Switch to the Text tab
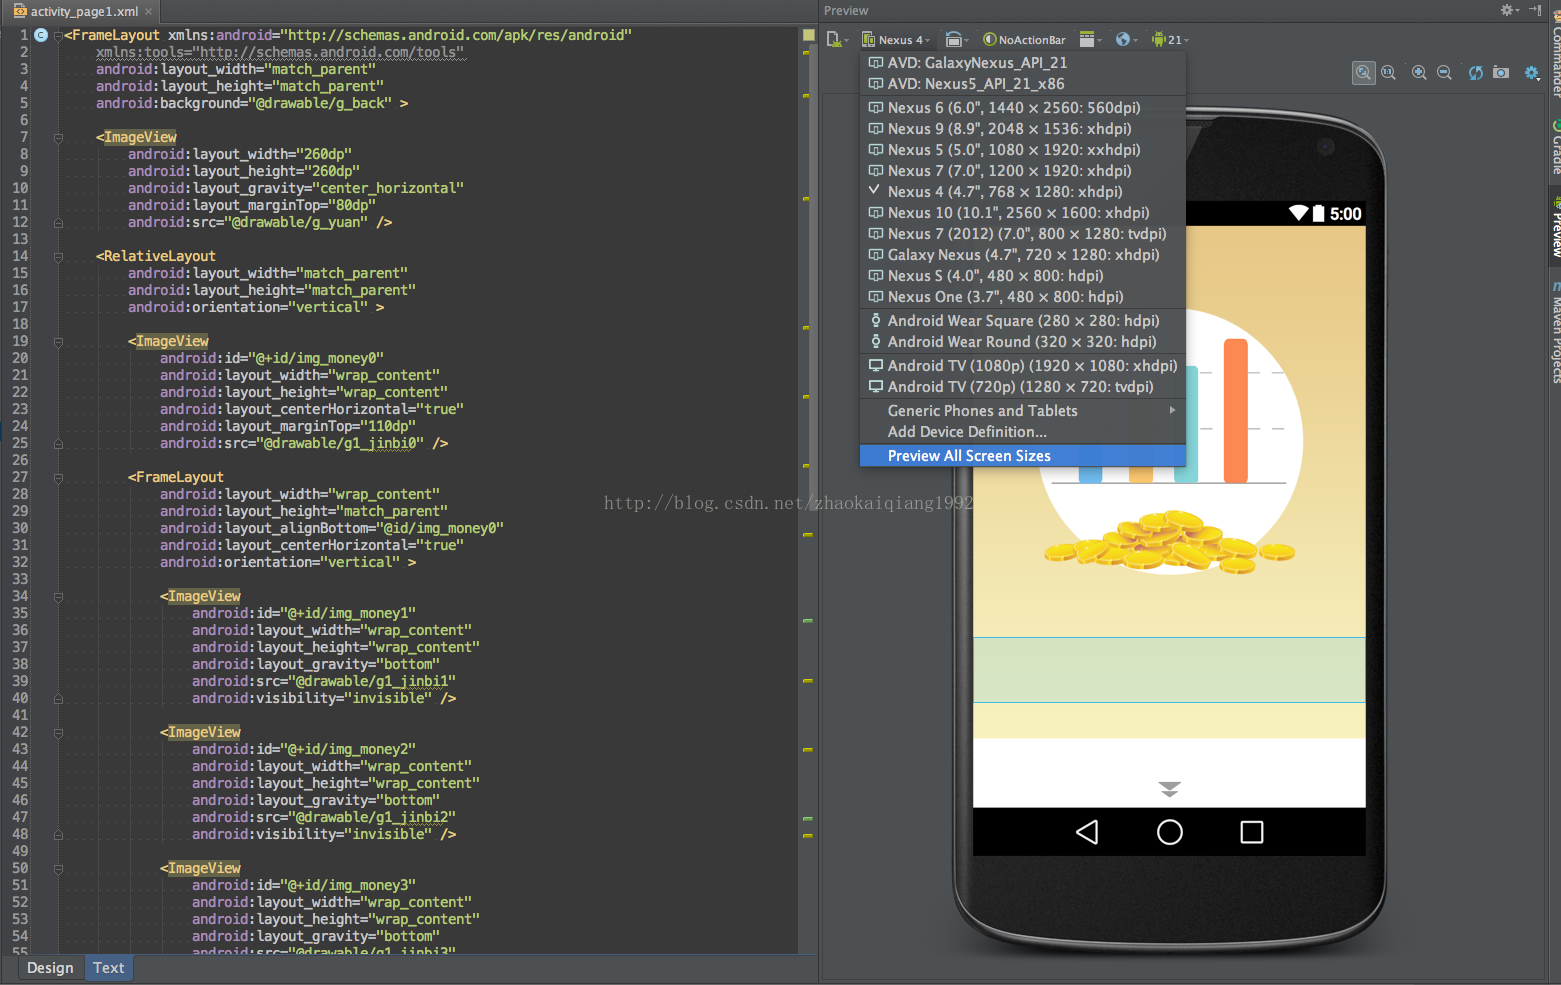The height and width of the screenshot is (985, 1561). [108, 968]
